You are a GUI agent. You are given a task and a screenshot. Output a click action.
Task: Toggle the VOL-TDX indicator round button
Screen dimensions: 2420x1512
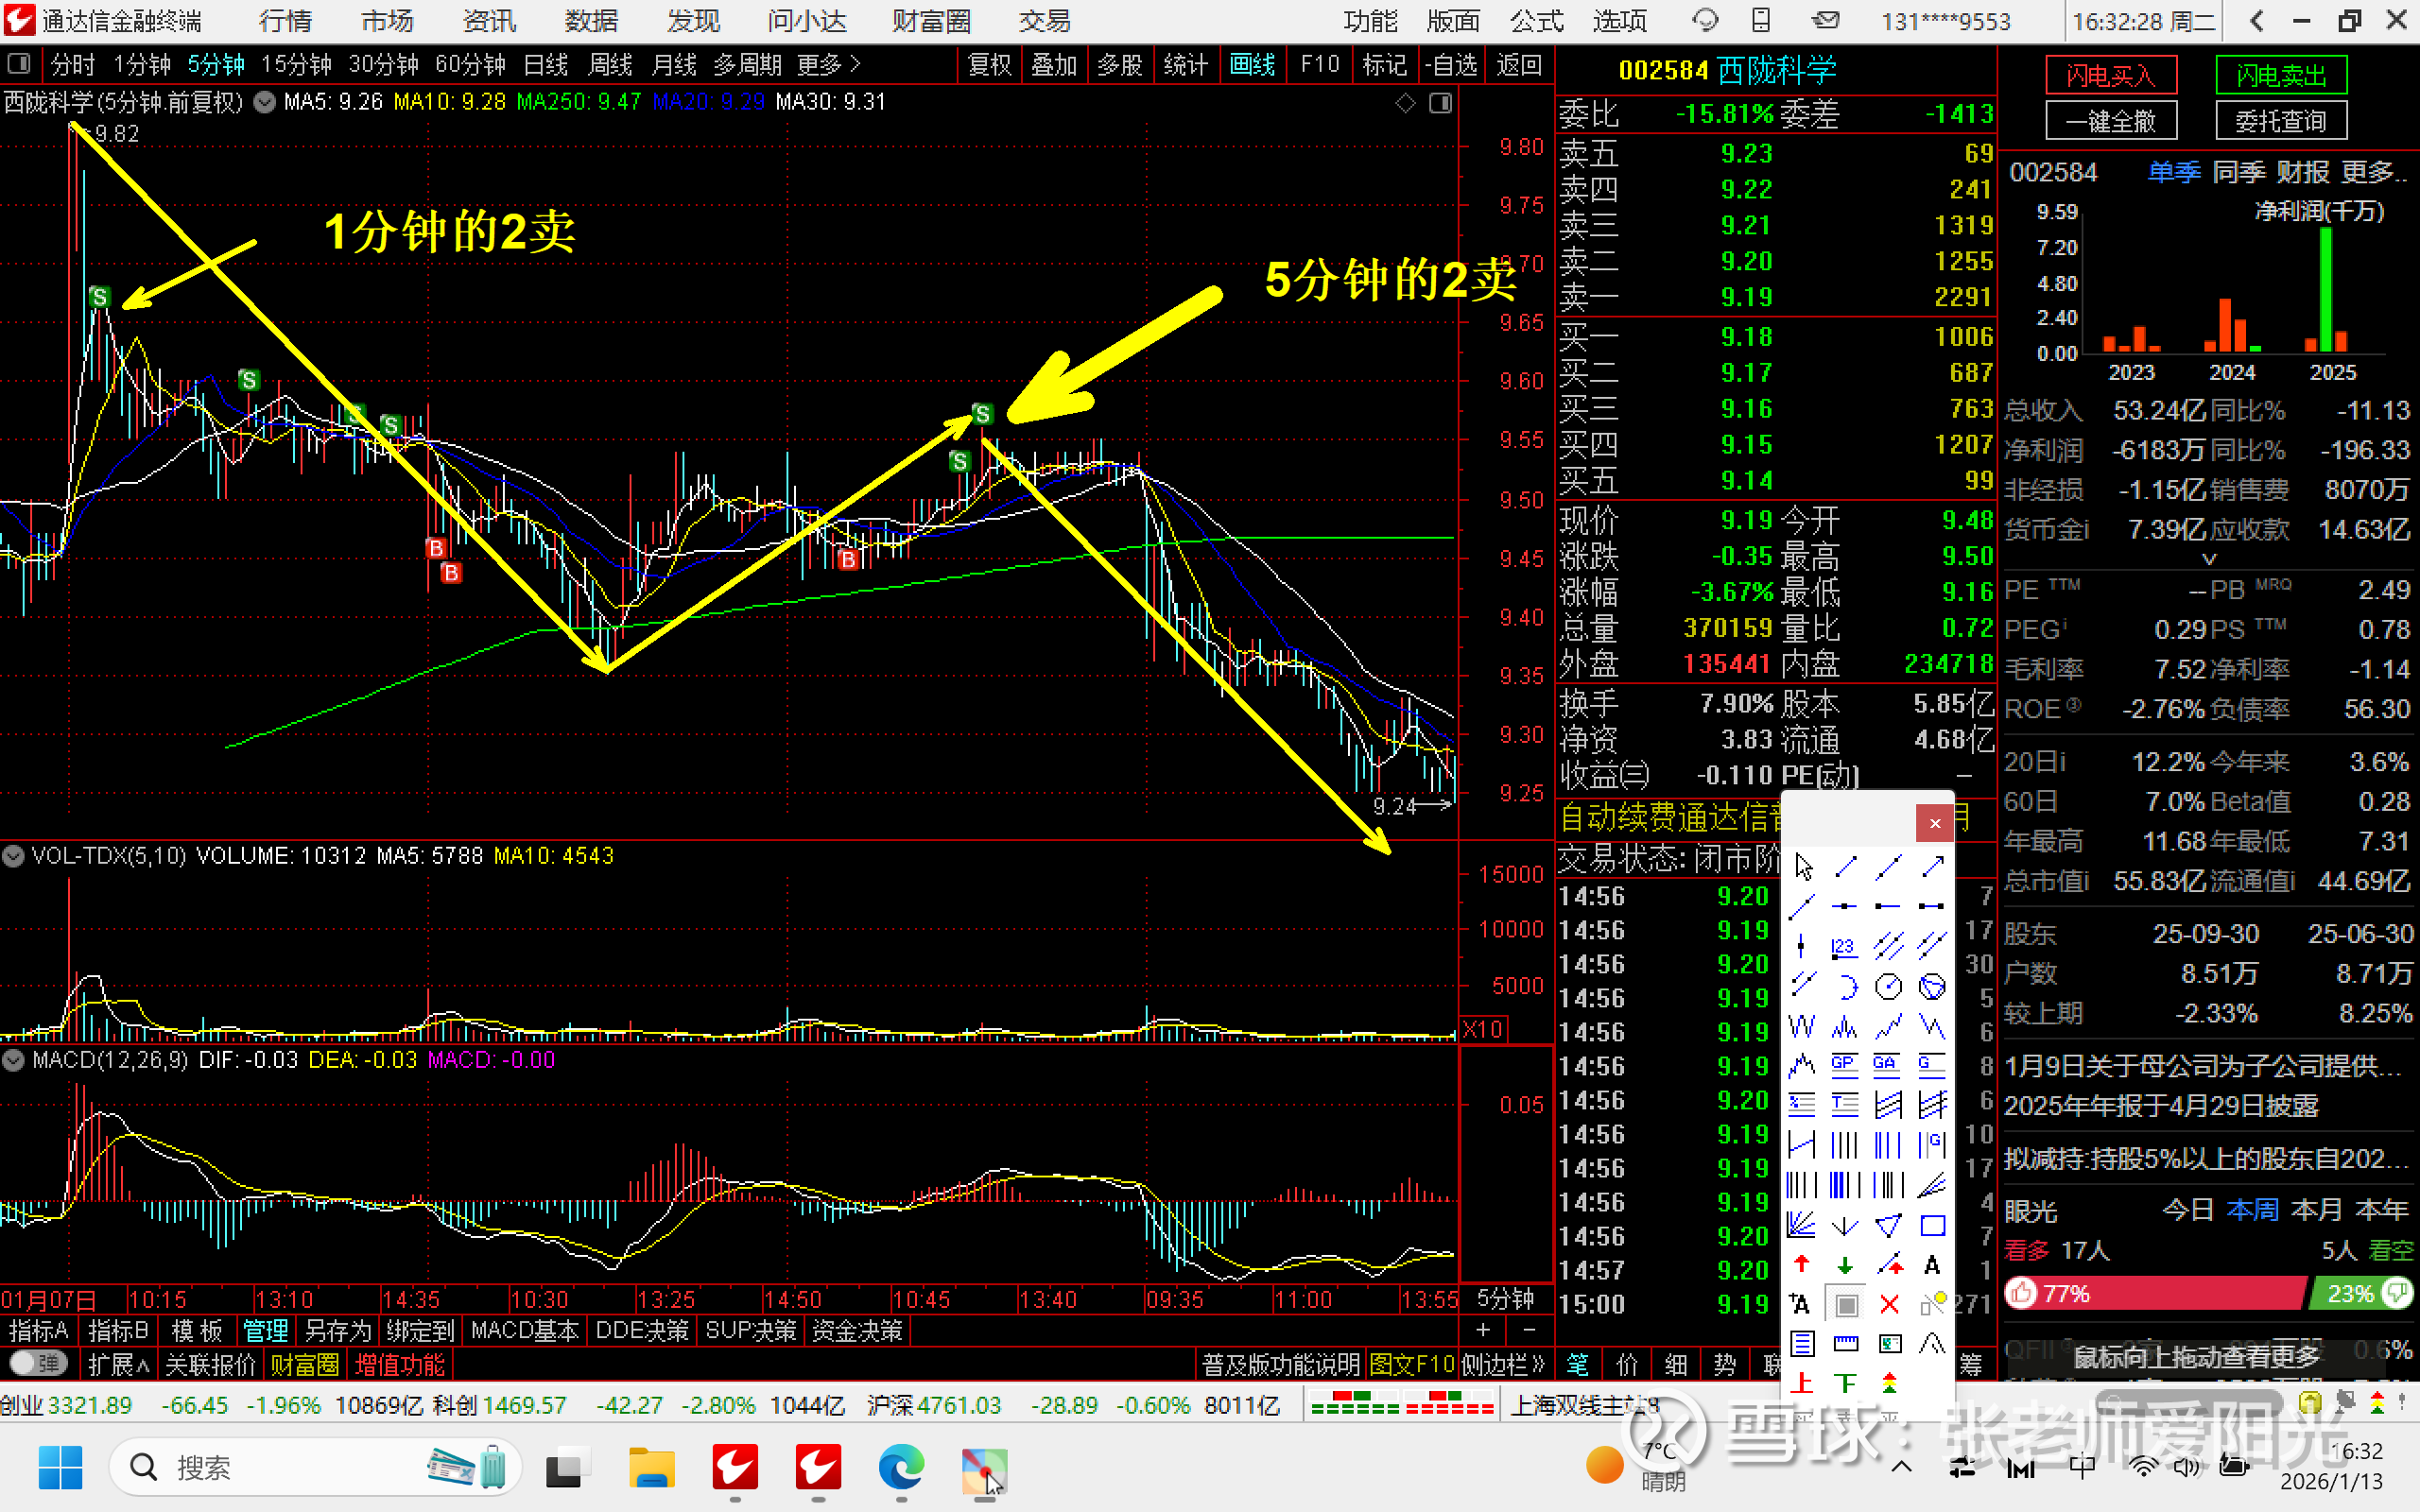(x=14, y=856)
